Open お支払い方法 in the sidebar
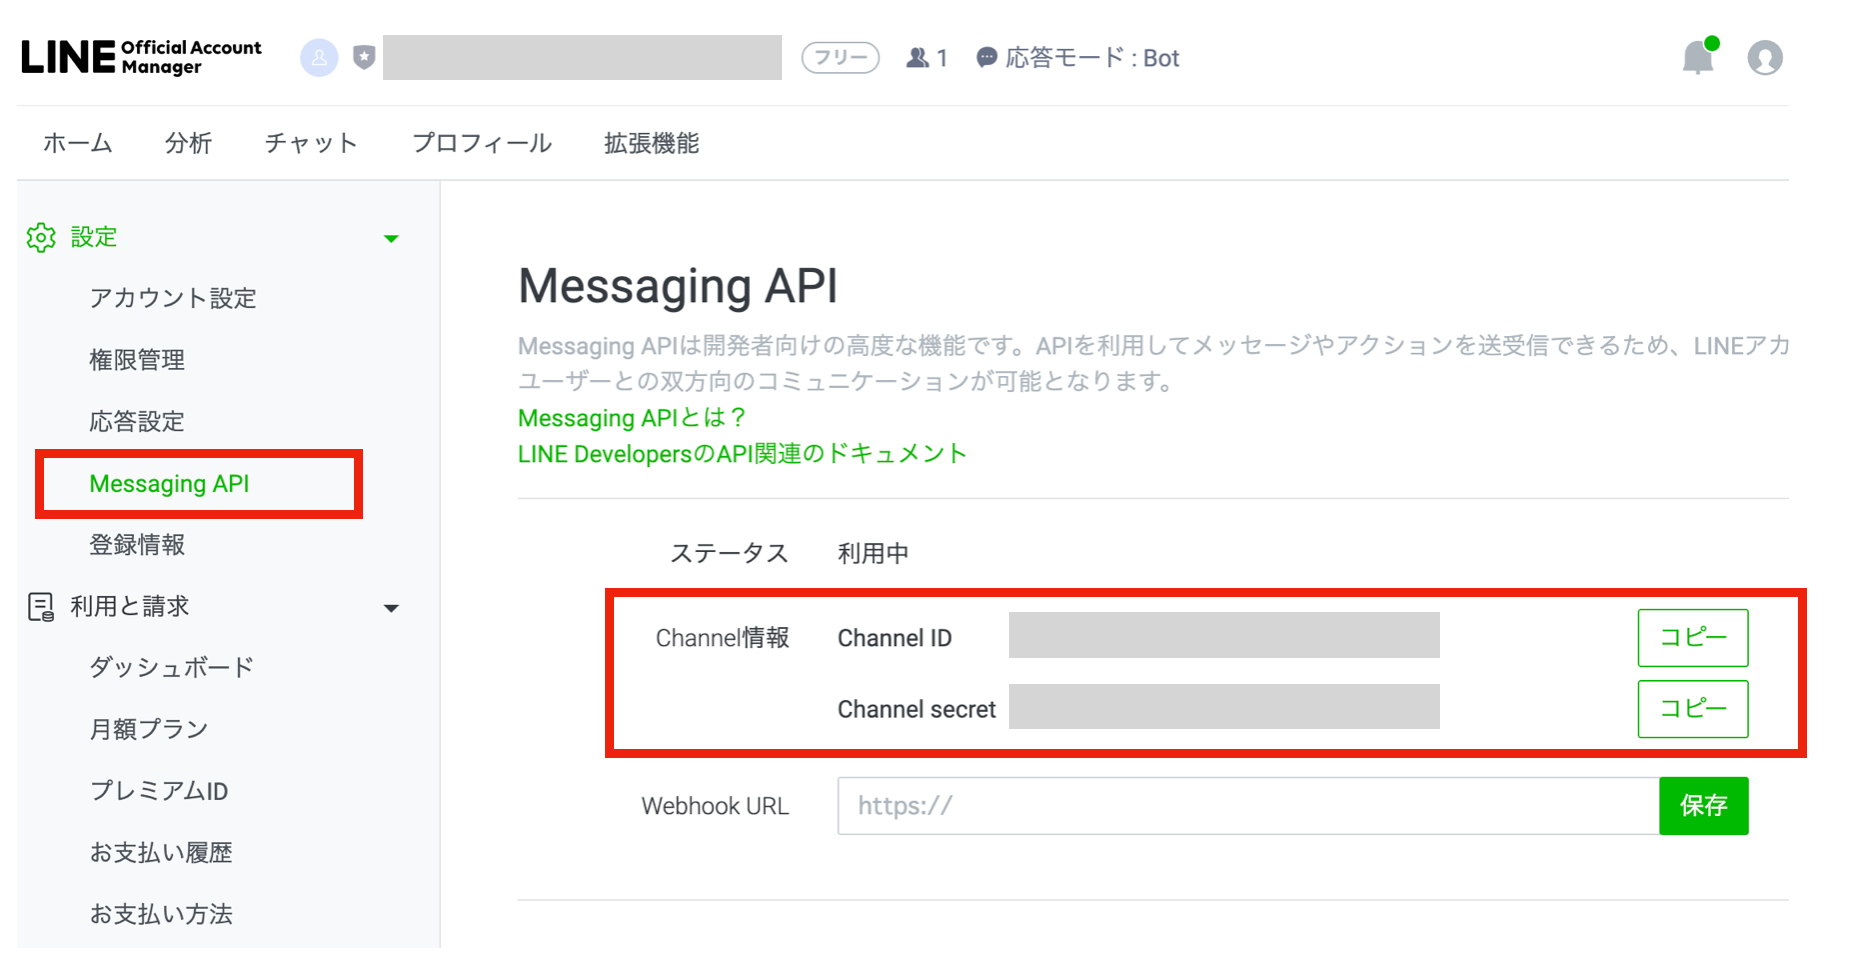 [x=161, y=914]
